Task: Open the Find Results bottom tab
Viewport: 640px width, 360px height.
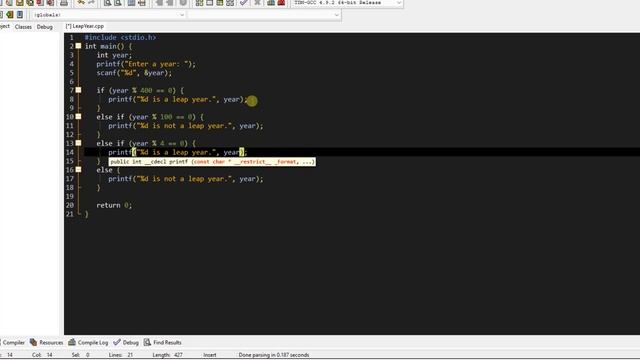Action: [167, 342]
